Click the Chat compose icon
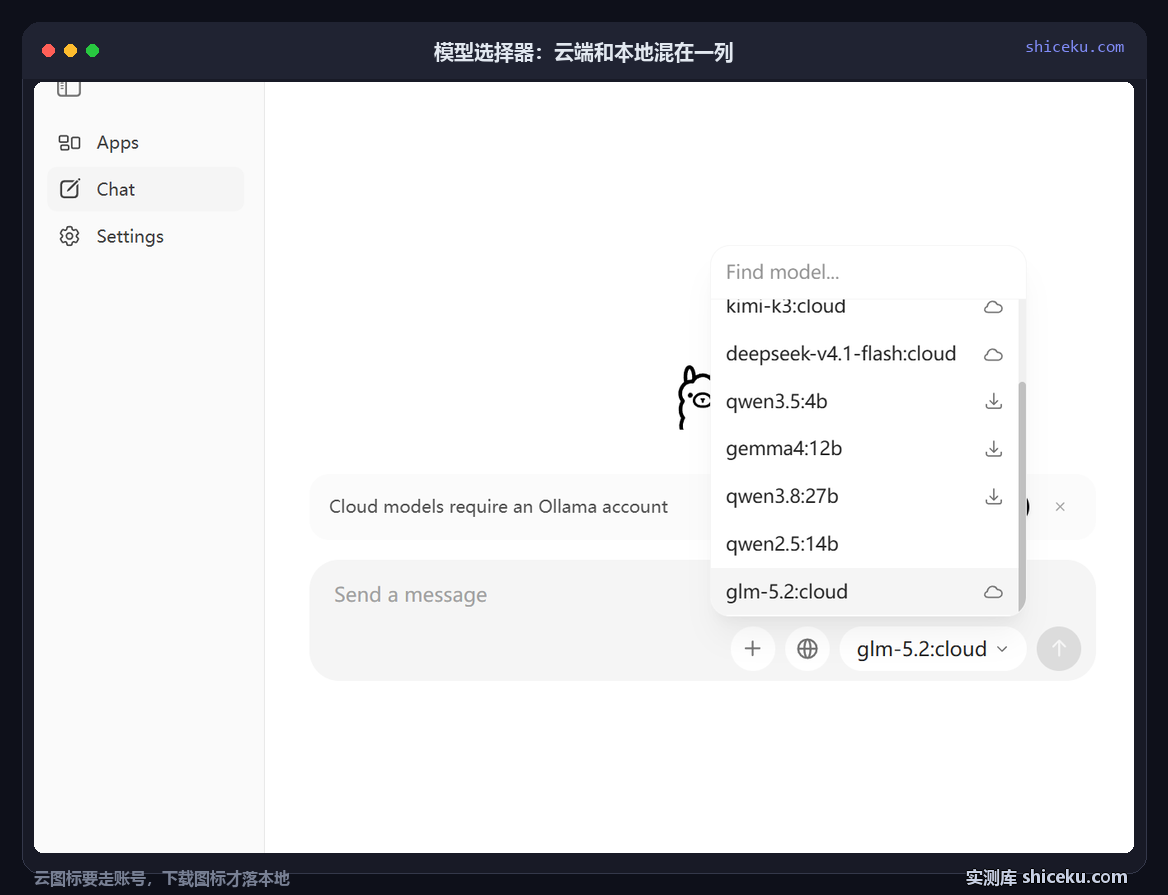 69,189
